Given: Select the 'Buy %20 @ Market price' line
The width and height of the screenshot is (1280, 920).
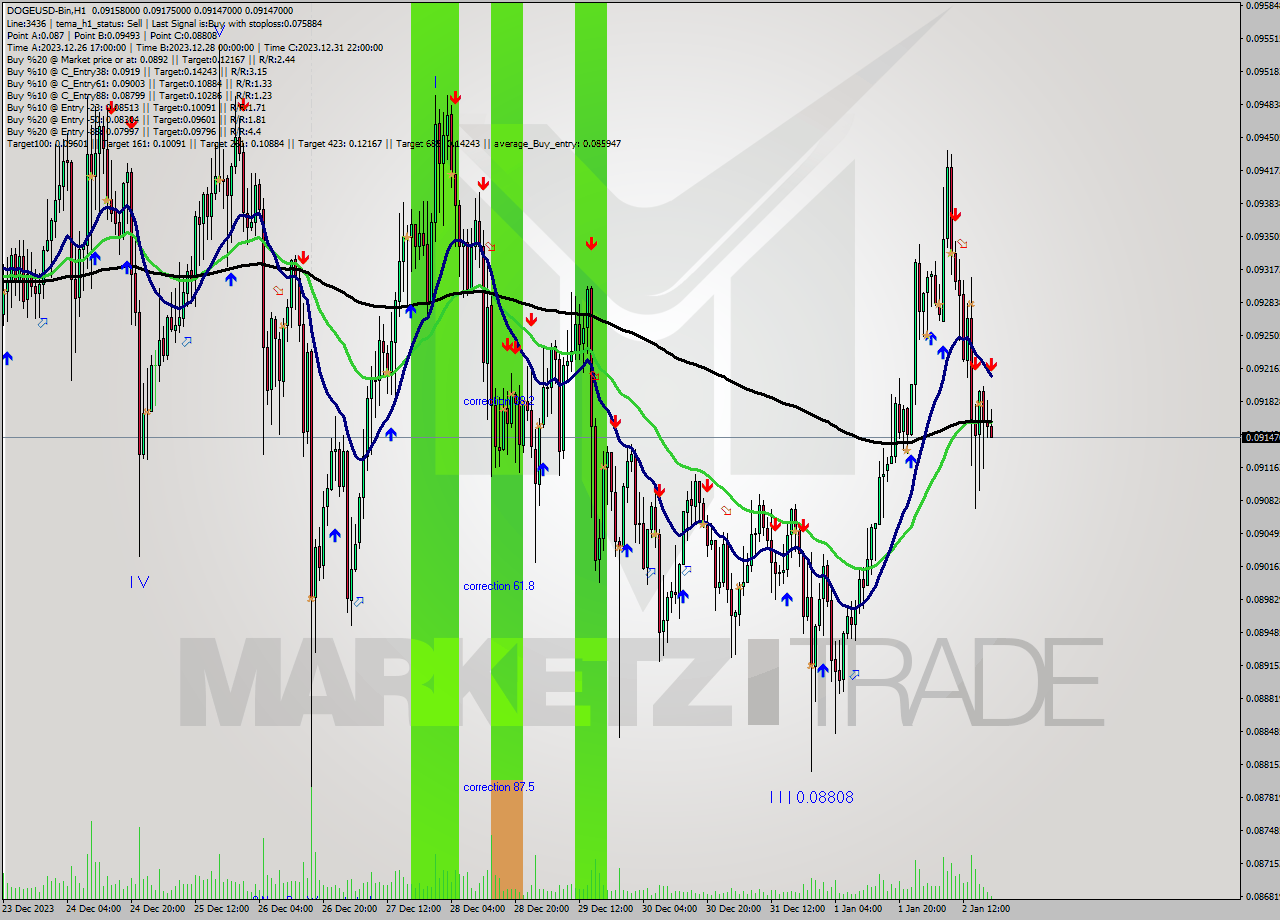Looking at the screenshot, I should 150,59.
